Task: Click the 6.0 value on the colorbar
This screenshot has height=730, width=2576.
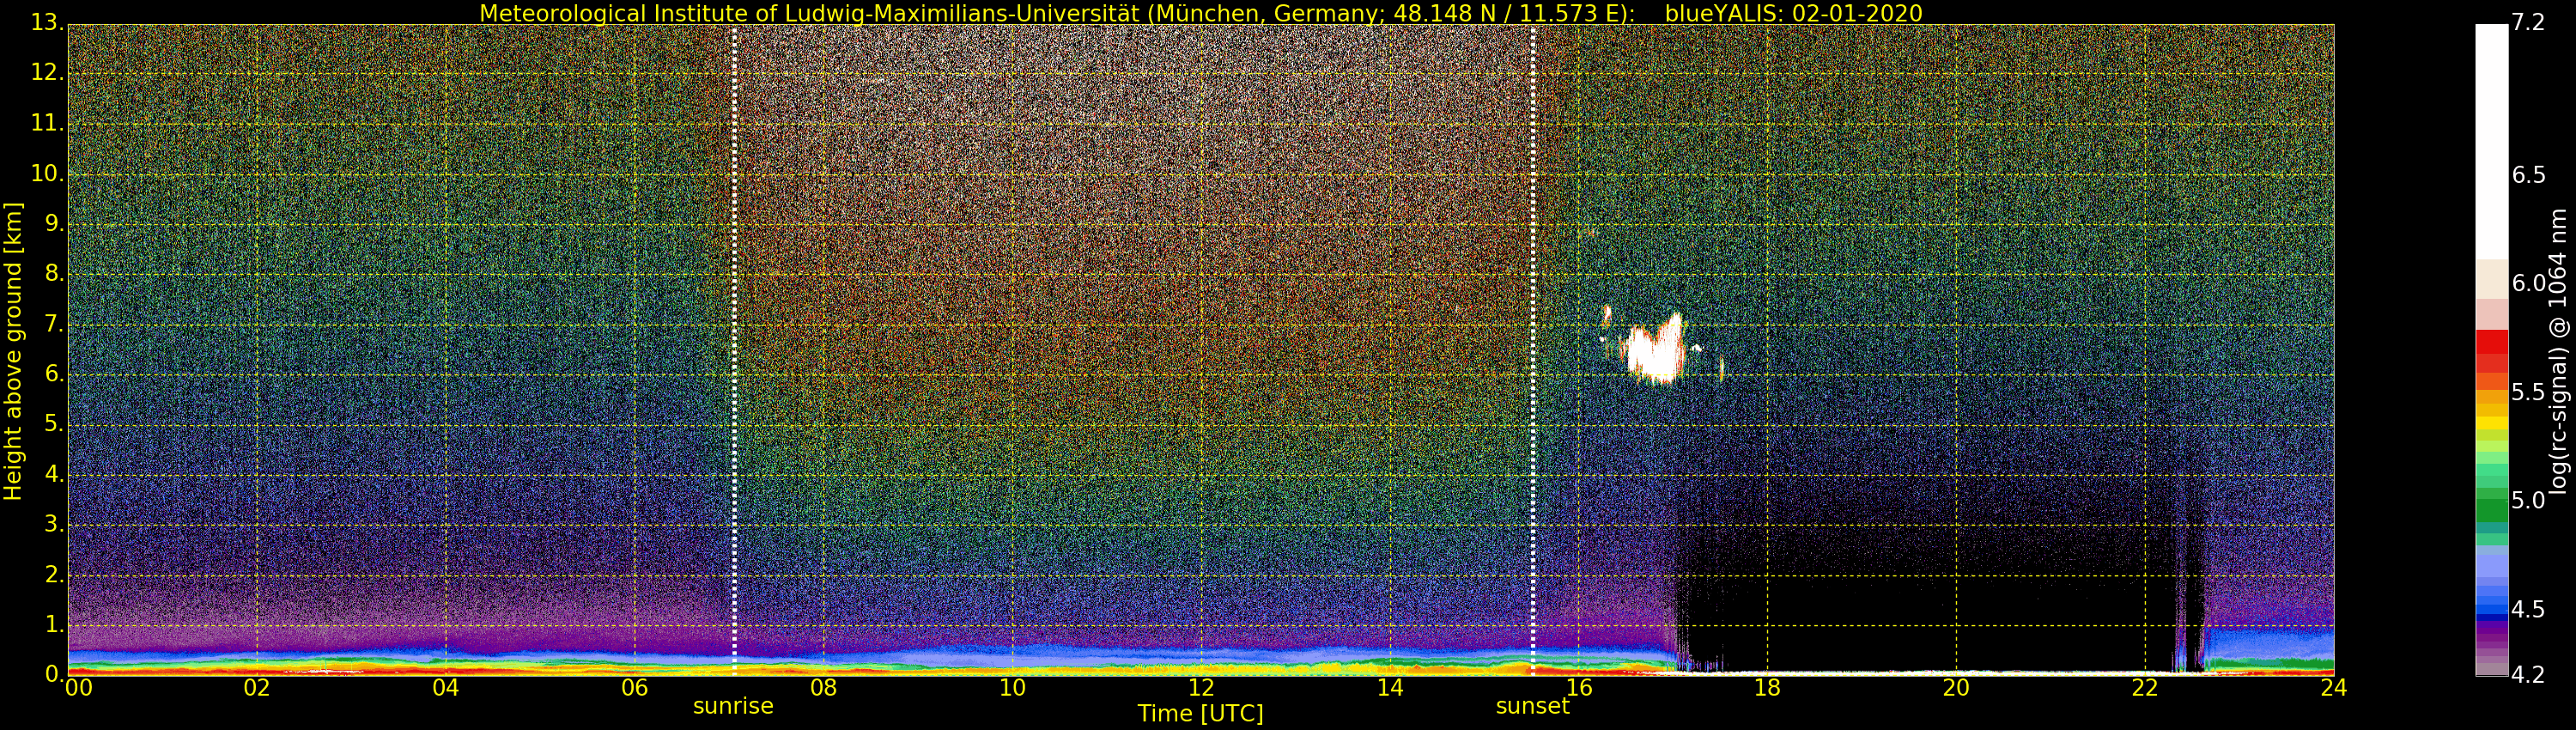Action: (2529, 283)
